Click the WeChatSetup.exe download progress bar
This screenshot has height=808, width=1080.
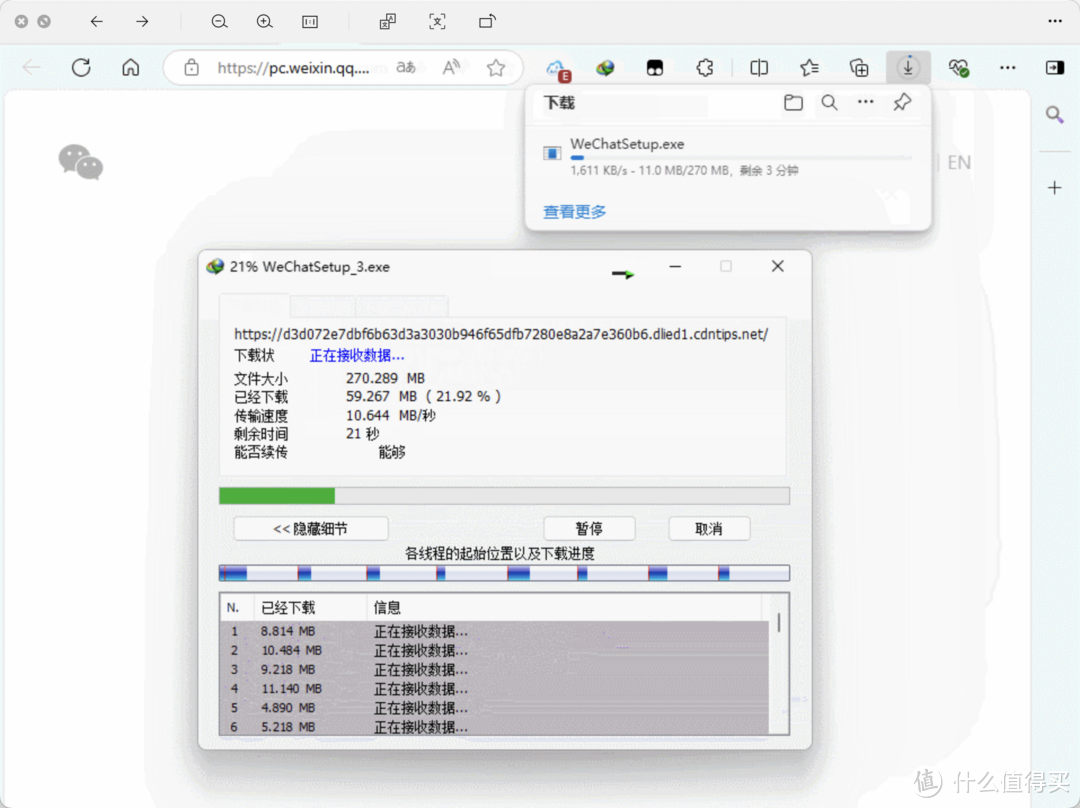click(741, 158)
